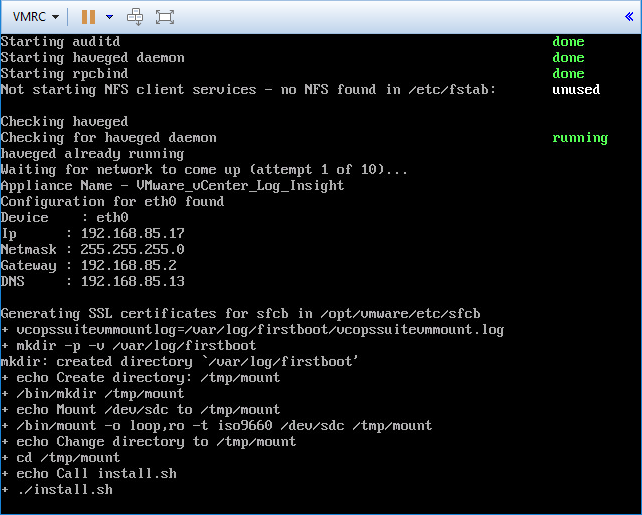Click the green 'running' status text
The image size is (642, 515).
click(x=579, y=137)
